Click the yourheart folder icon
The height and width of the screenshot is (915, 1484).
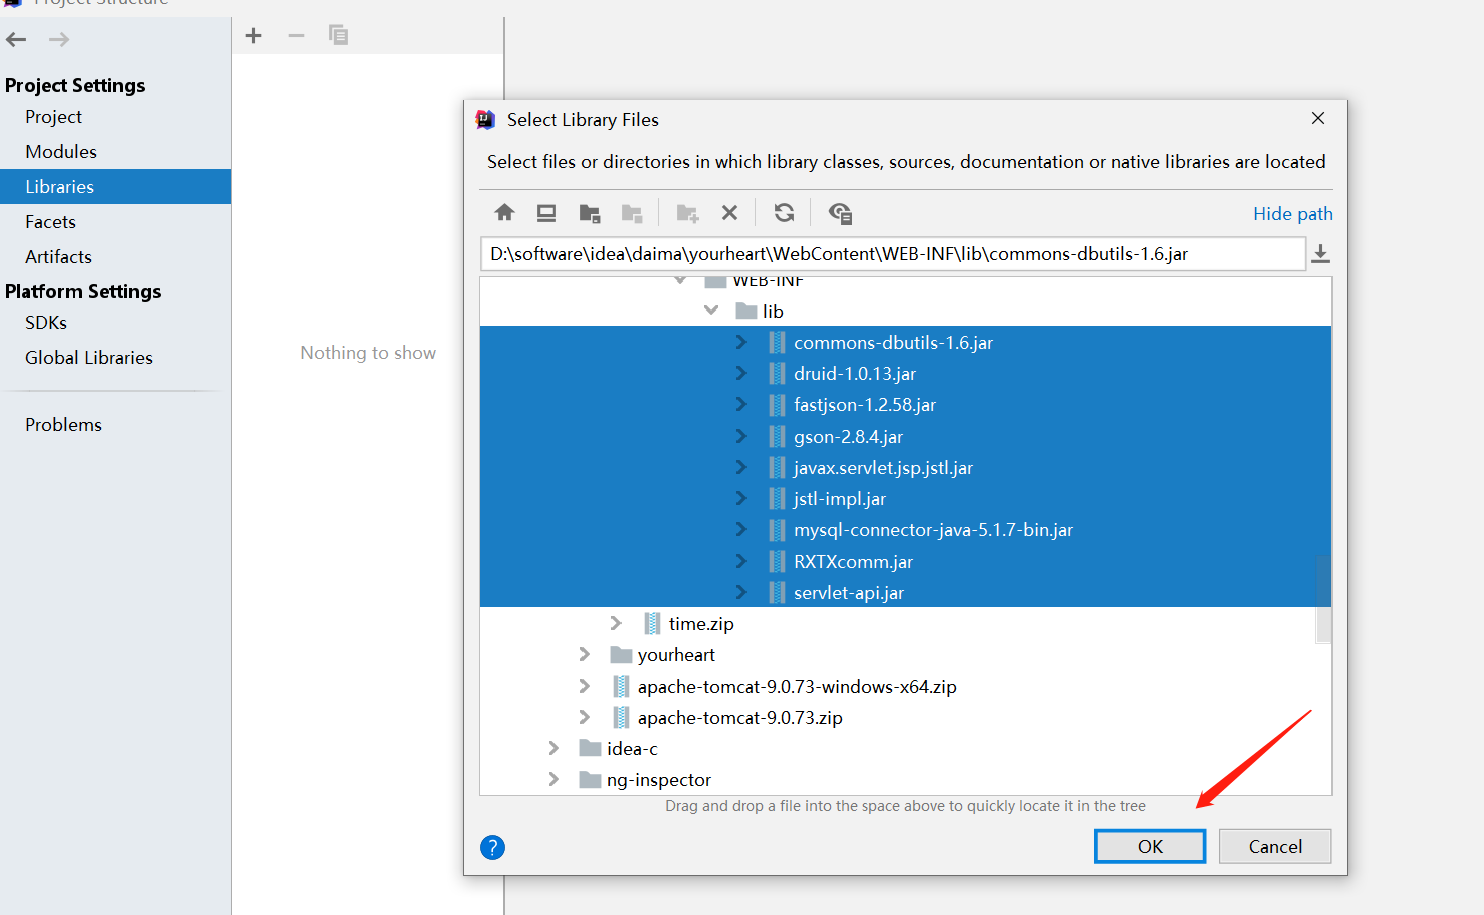point(621,655)
